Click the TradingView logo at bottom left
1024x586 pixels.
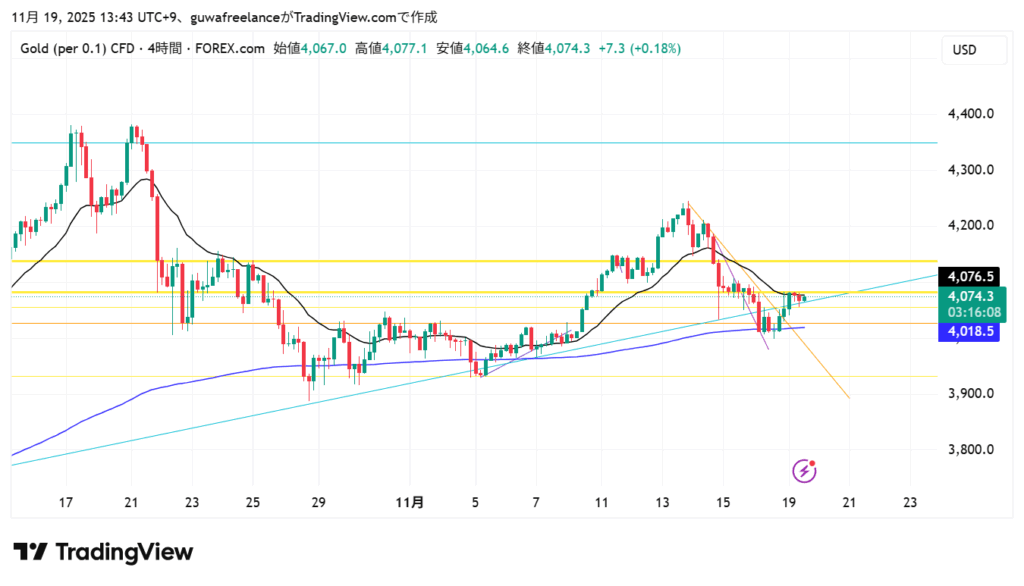point(103,552)
